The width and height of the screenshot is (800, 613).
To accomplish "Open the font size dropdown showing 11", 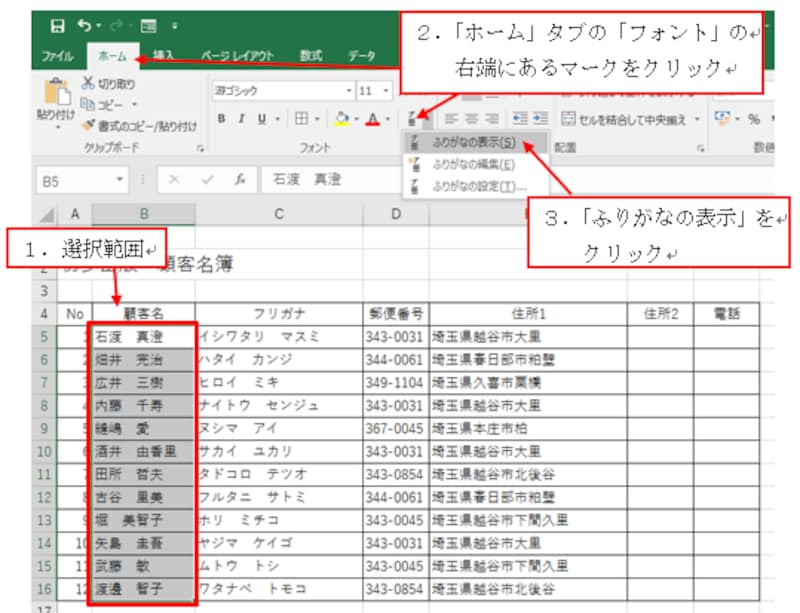I will pyautogui.click(x=368, y=92).
